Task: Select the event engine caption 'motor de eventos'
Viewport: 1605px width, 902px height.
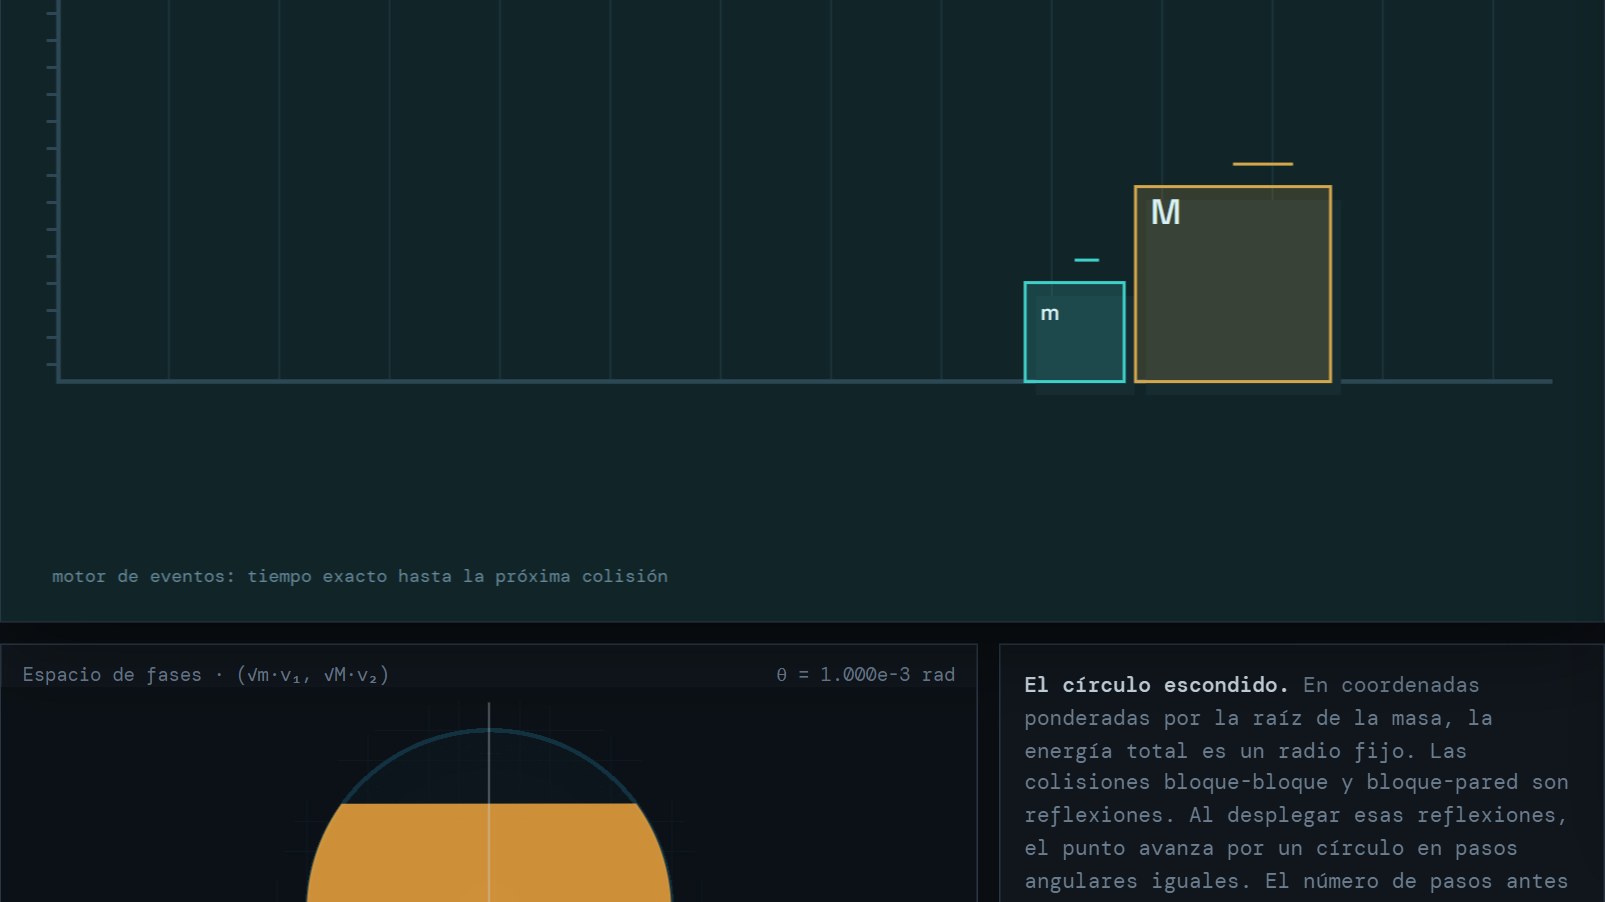Action: (359, 576)
